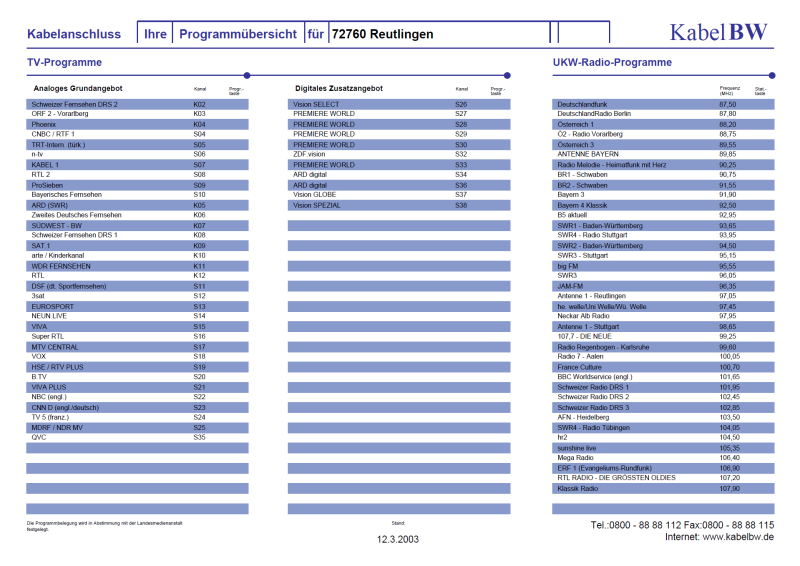The width and height of the screenshot is (800, 566).
Task: Select the SWR1 - Baden-Württemberg row
Action: pyautogui.click(x=663, y=226)
